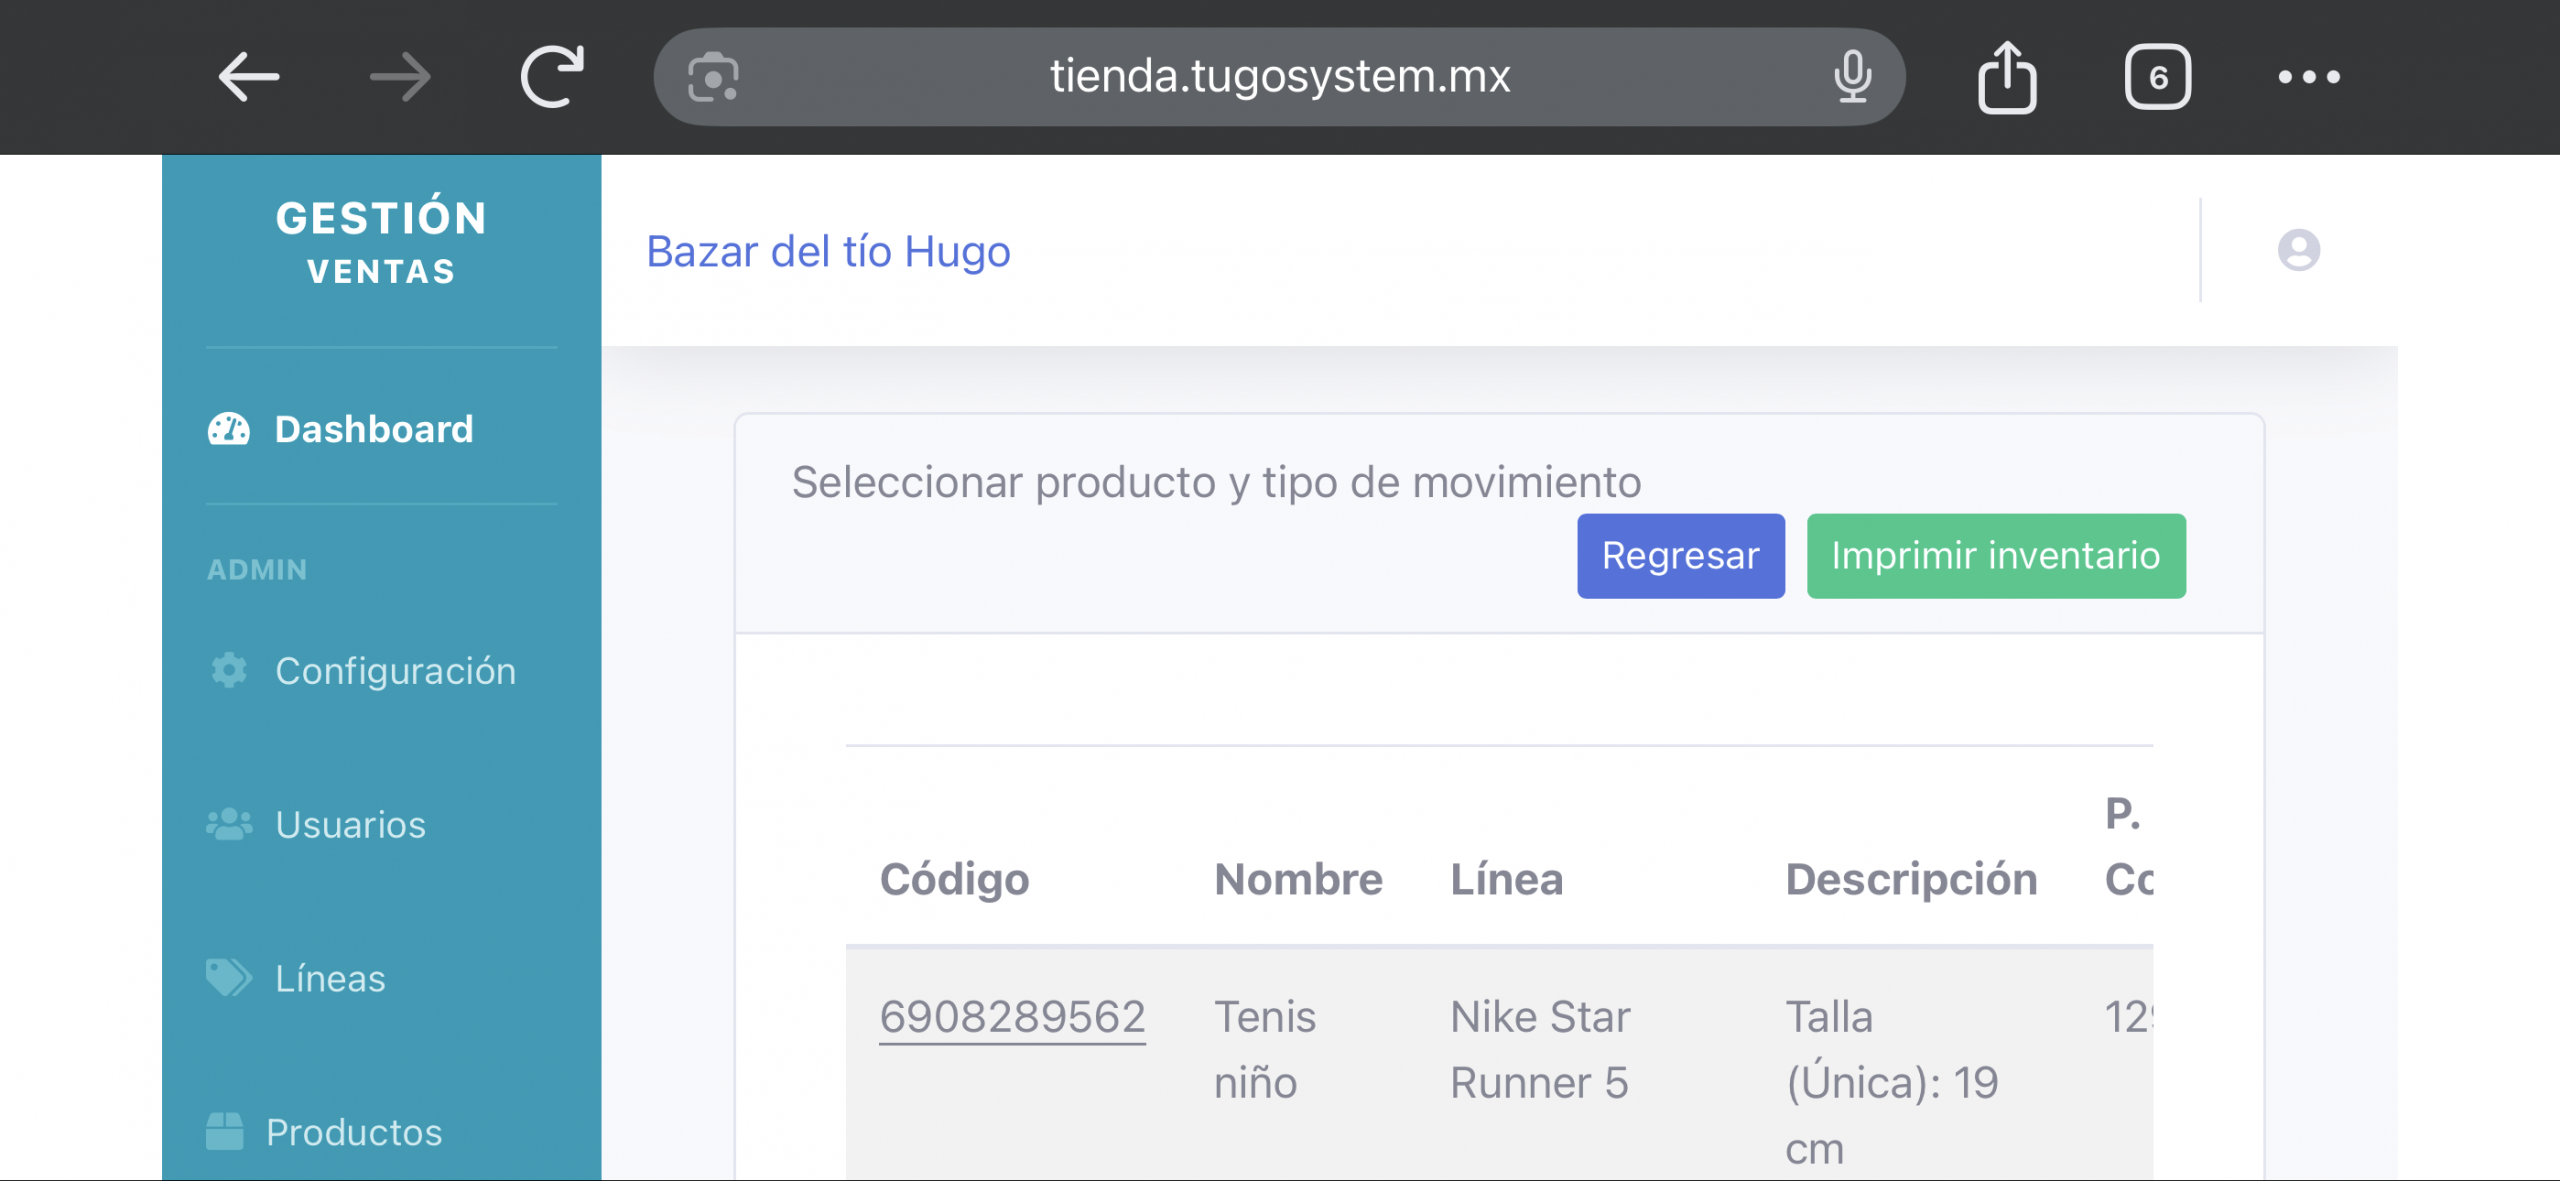This screenshot has height=1181, width=2560.
Task: Click the Dashboard speedometer icon
Action: point(229,429)
